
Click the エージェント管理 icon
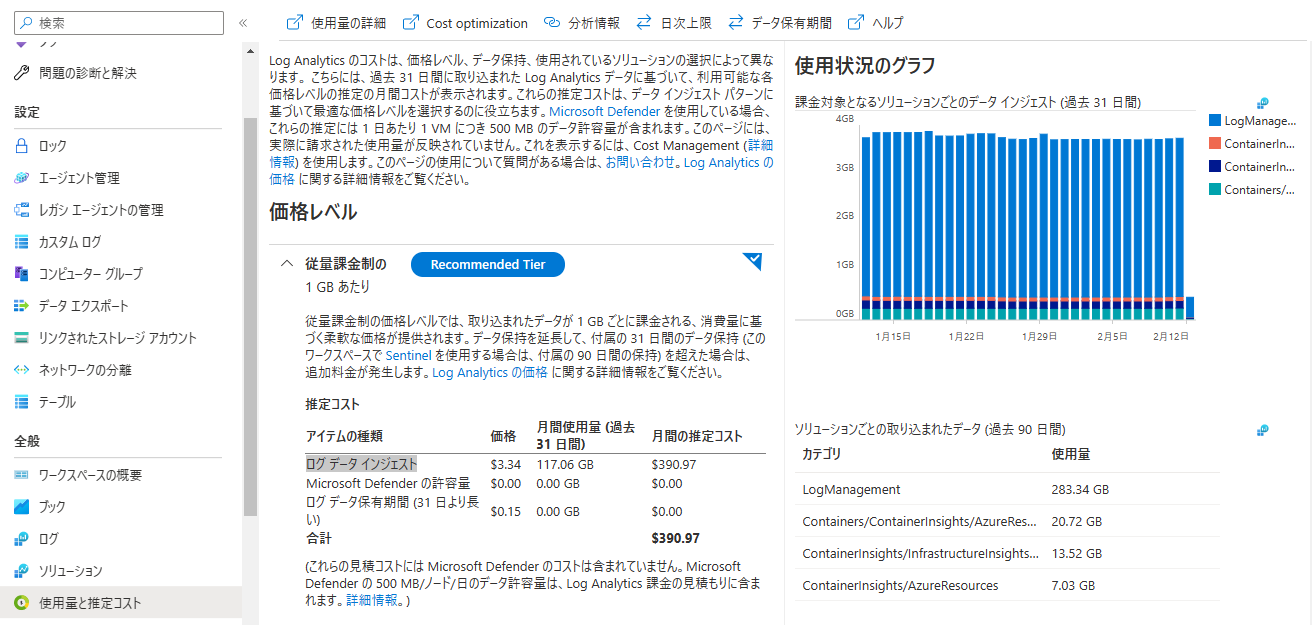point(22,178)
